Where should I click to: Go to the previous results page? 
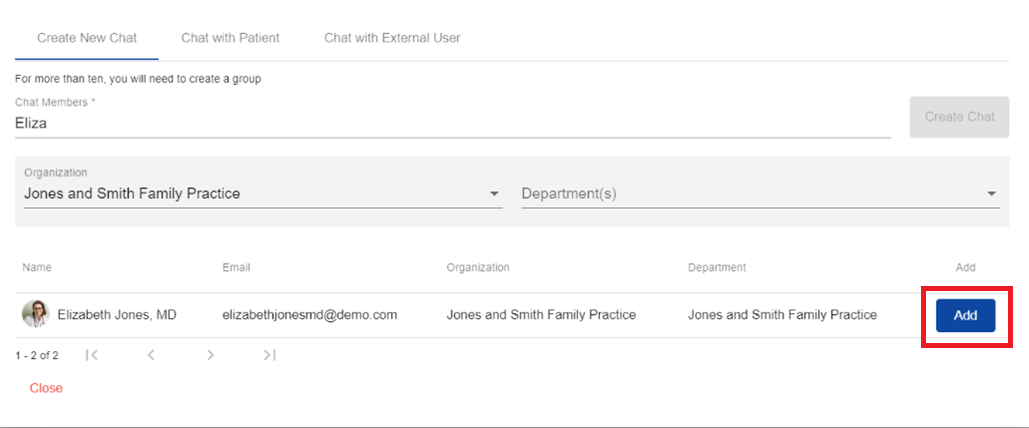click(151, 355)
